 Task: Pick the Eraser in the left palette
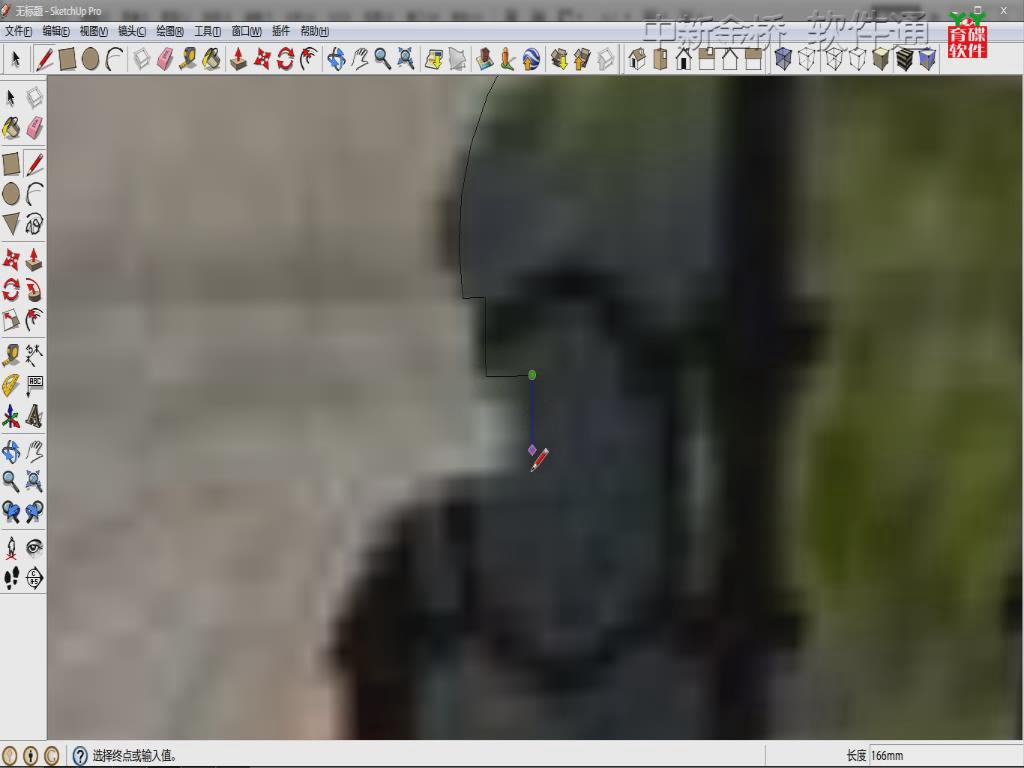click(x=35, y=128)
